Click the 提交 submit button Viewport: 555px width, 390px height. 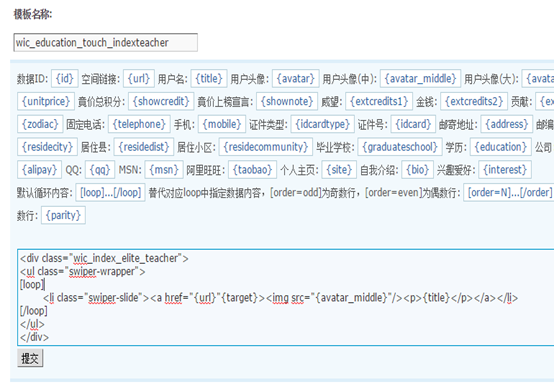pos(30,358)
